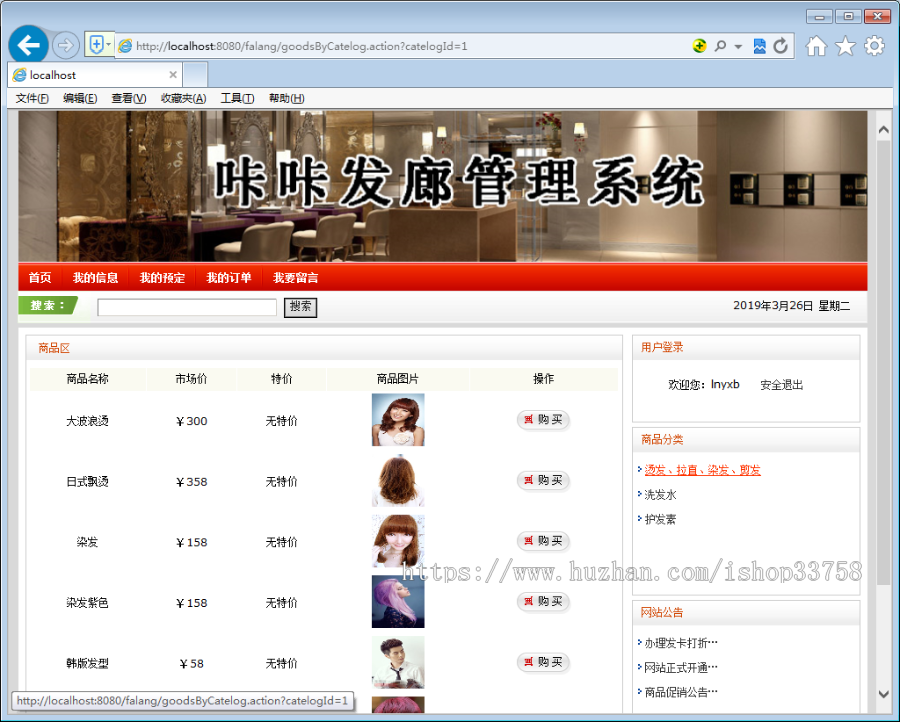Open the 洗发水 product category link
This screenshot has width=900, height=722.
661,494
